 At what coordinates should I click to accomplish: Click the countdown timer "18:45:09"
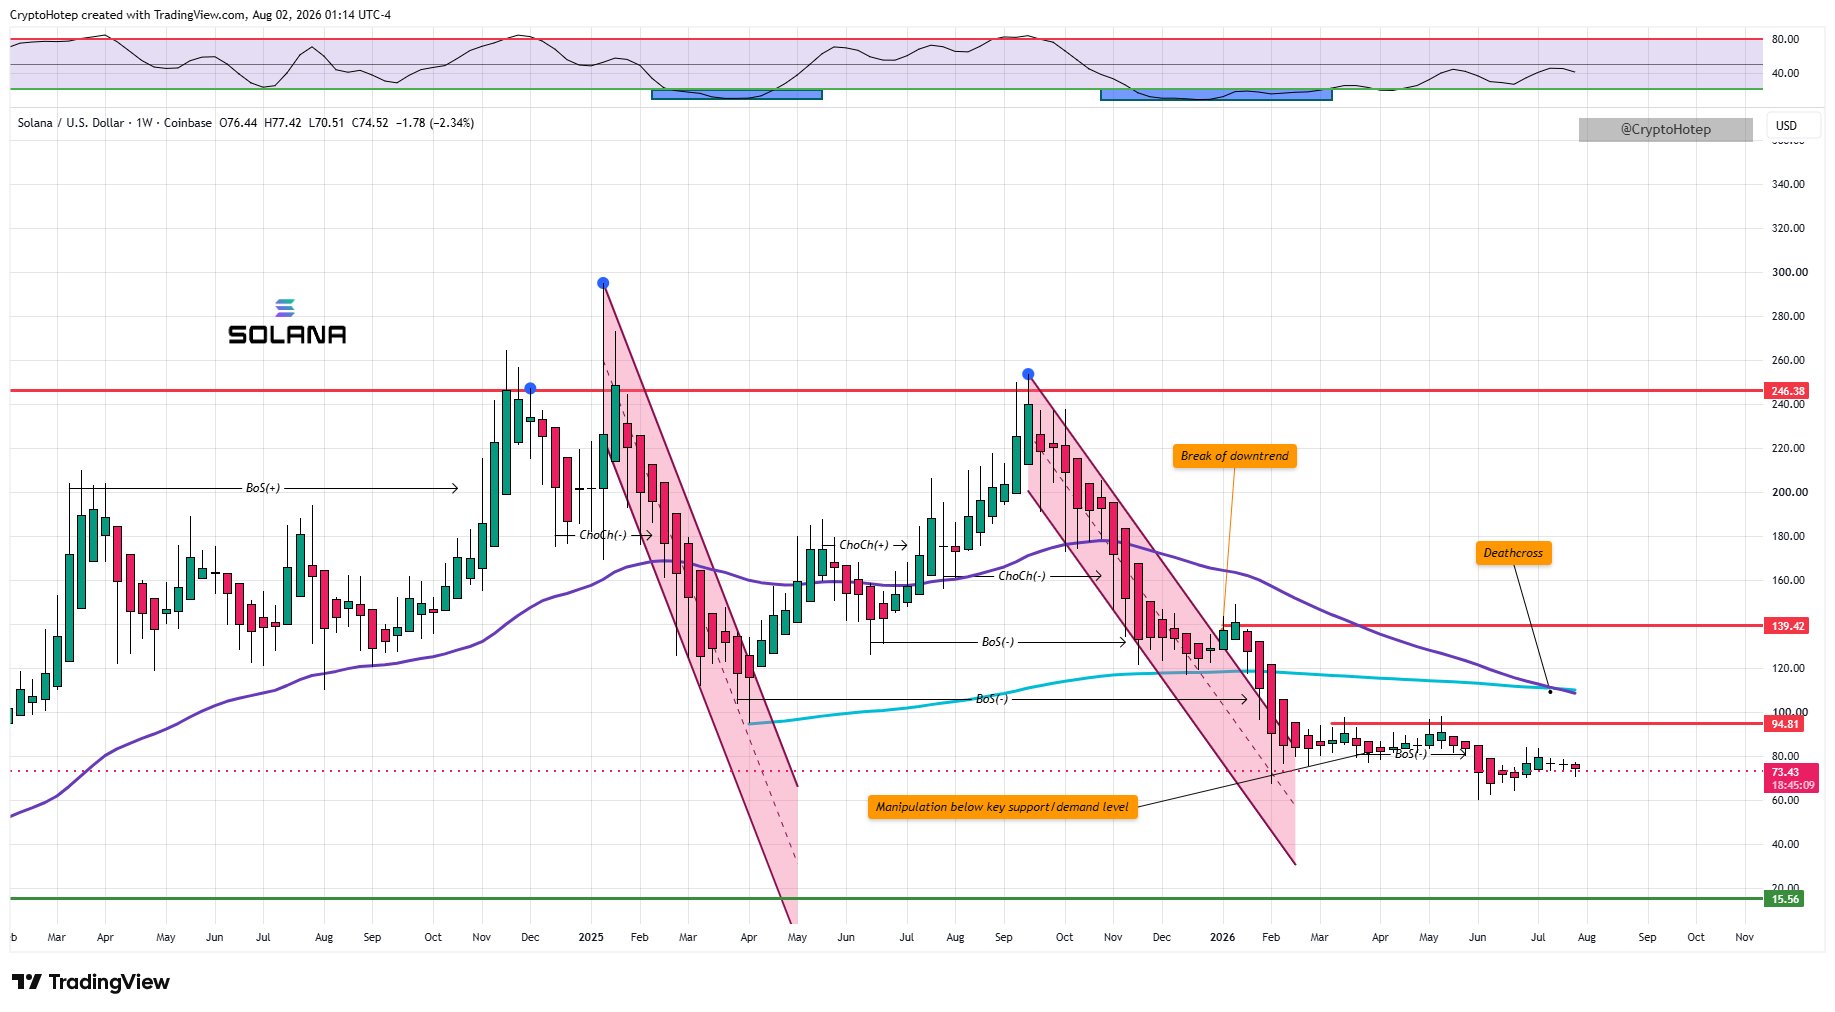1791,785
